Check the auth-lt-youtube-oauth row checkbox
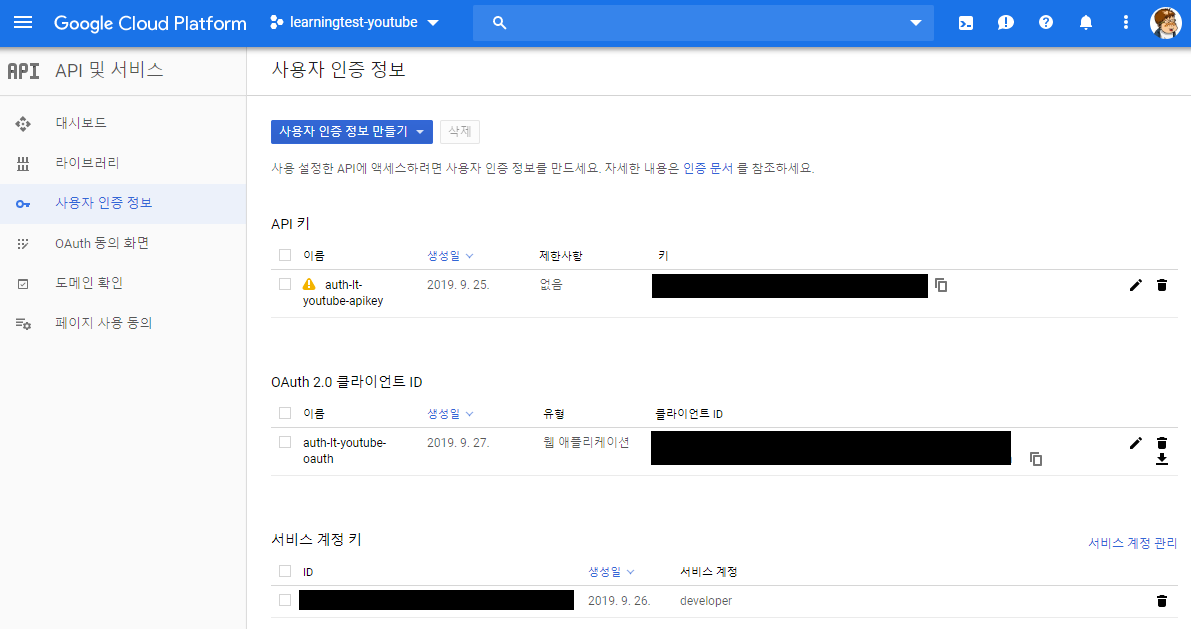The width and height of the screenshot is (1191, 629). coord(285,442)
